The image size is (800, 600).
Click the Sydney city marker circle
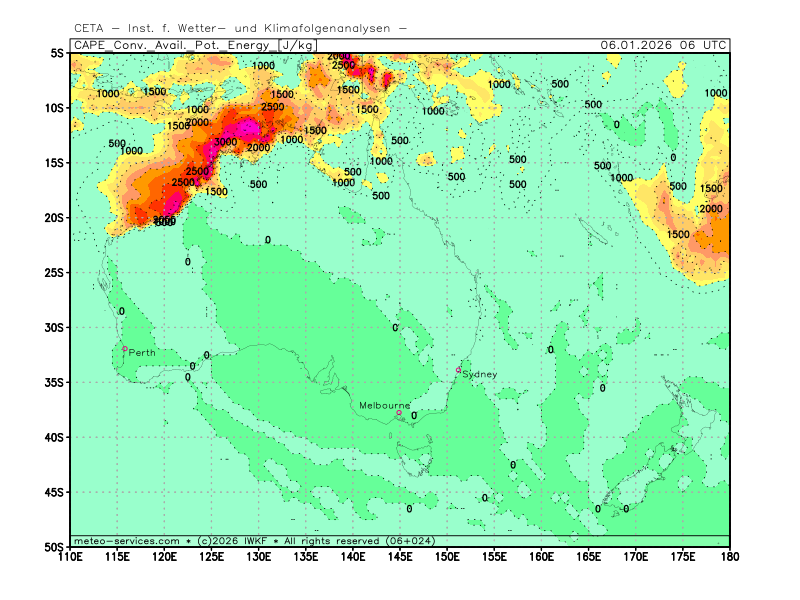coord(459,370)
